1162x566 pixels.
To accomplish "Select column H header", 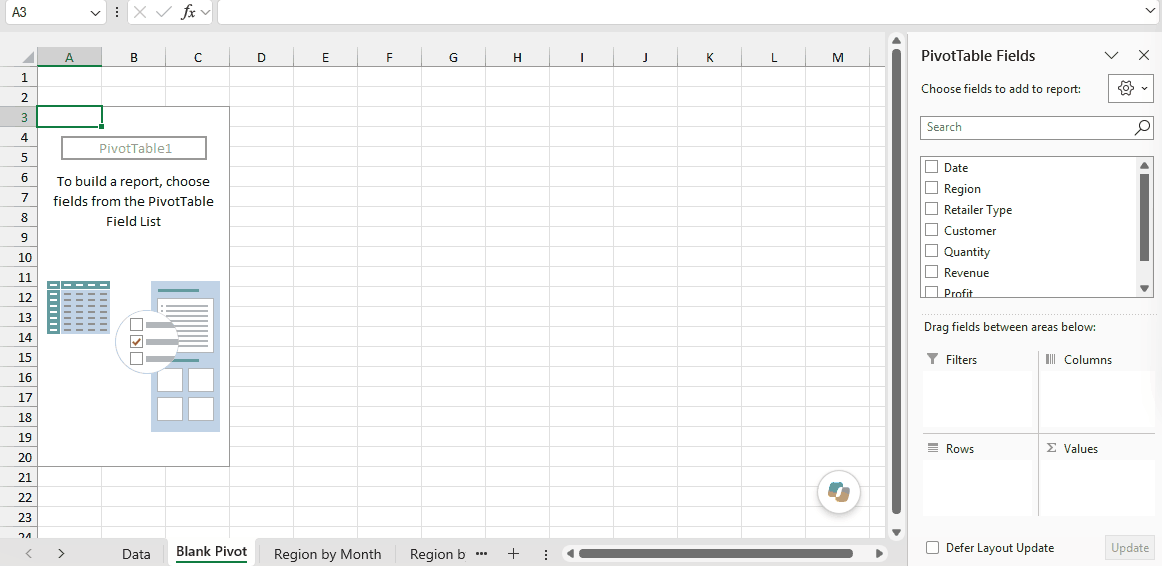I will 517,57.
